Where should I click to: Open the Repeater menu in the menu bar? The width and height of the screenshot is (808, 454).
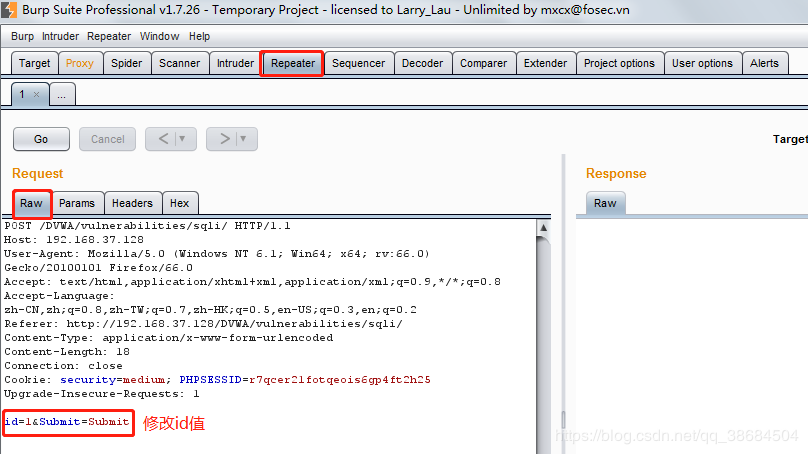pyautogui.click(x=109, y=36)
